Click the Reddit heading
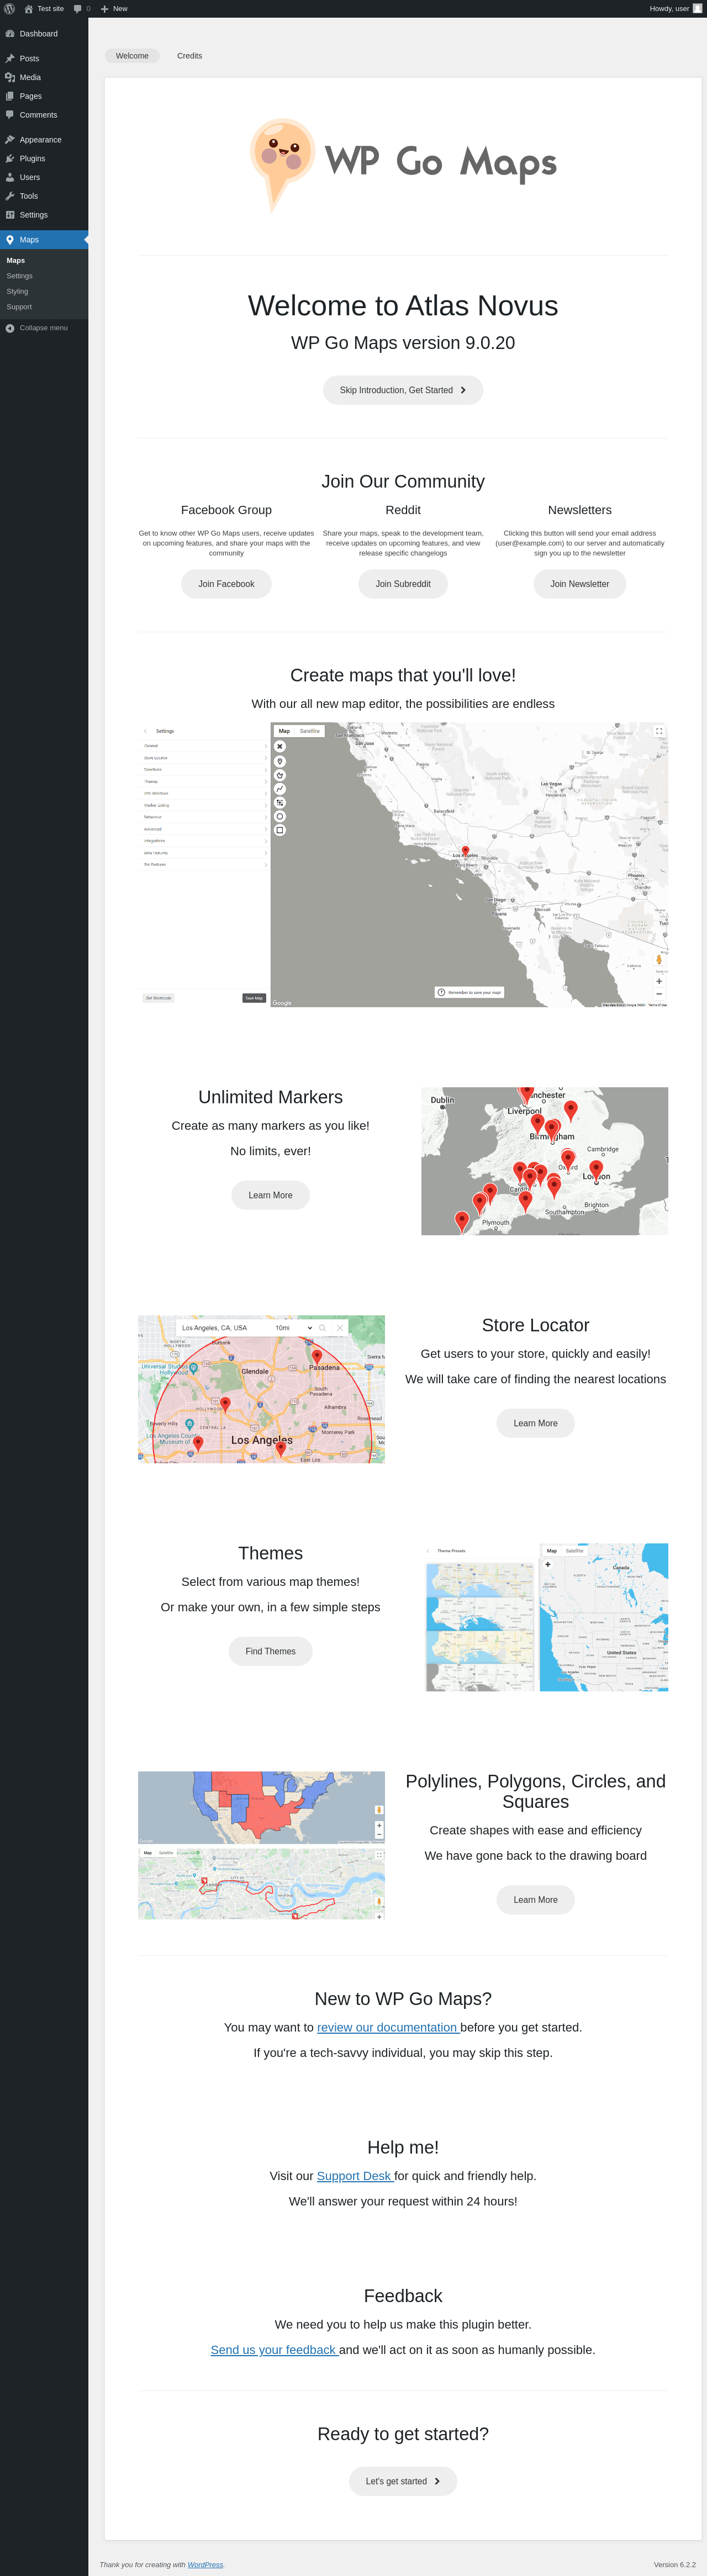This screenshot has height=2576, width=707. pos(403,510)
